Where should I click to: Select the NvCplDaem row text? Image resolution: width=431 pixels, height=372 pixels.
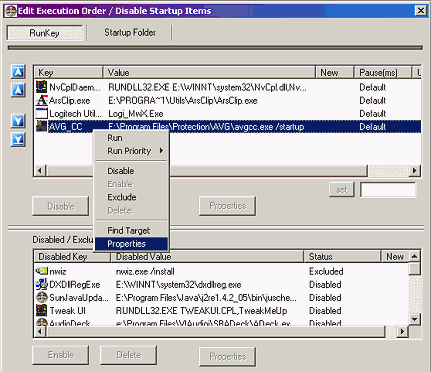click(75, 87)
